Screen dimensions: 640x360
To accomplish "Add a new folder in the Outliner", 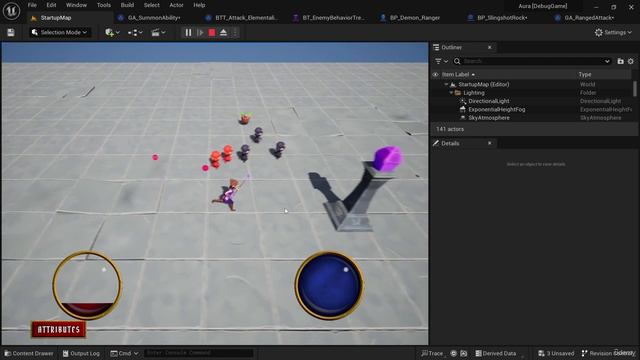I will point(620,61).
